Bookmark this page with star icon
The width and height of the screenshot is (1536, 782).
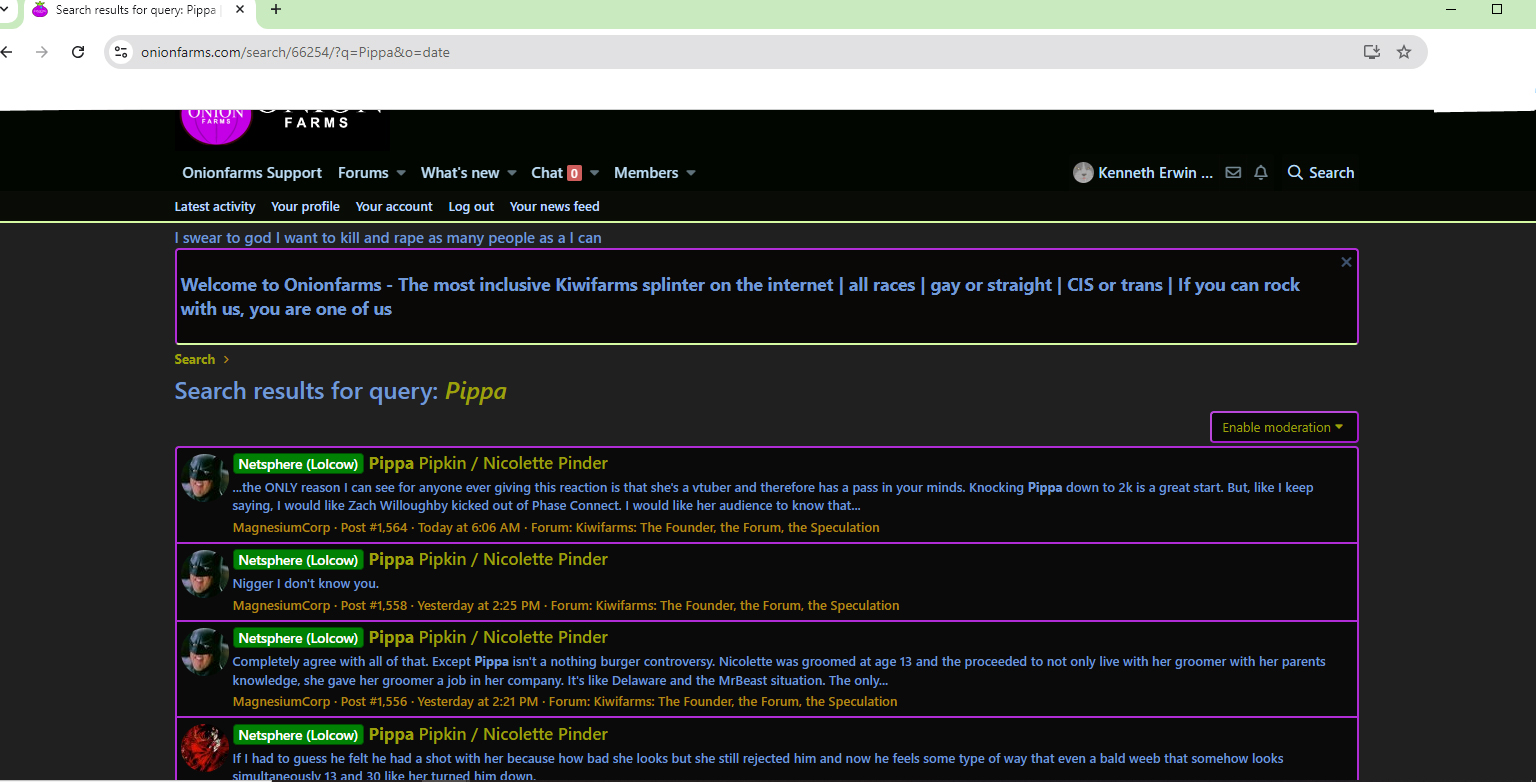point(1404,52)
